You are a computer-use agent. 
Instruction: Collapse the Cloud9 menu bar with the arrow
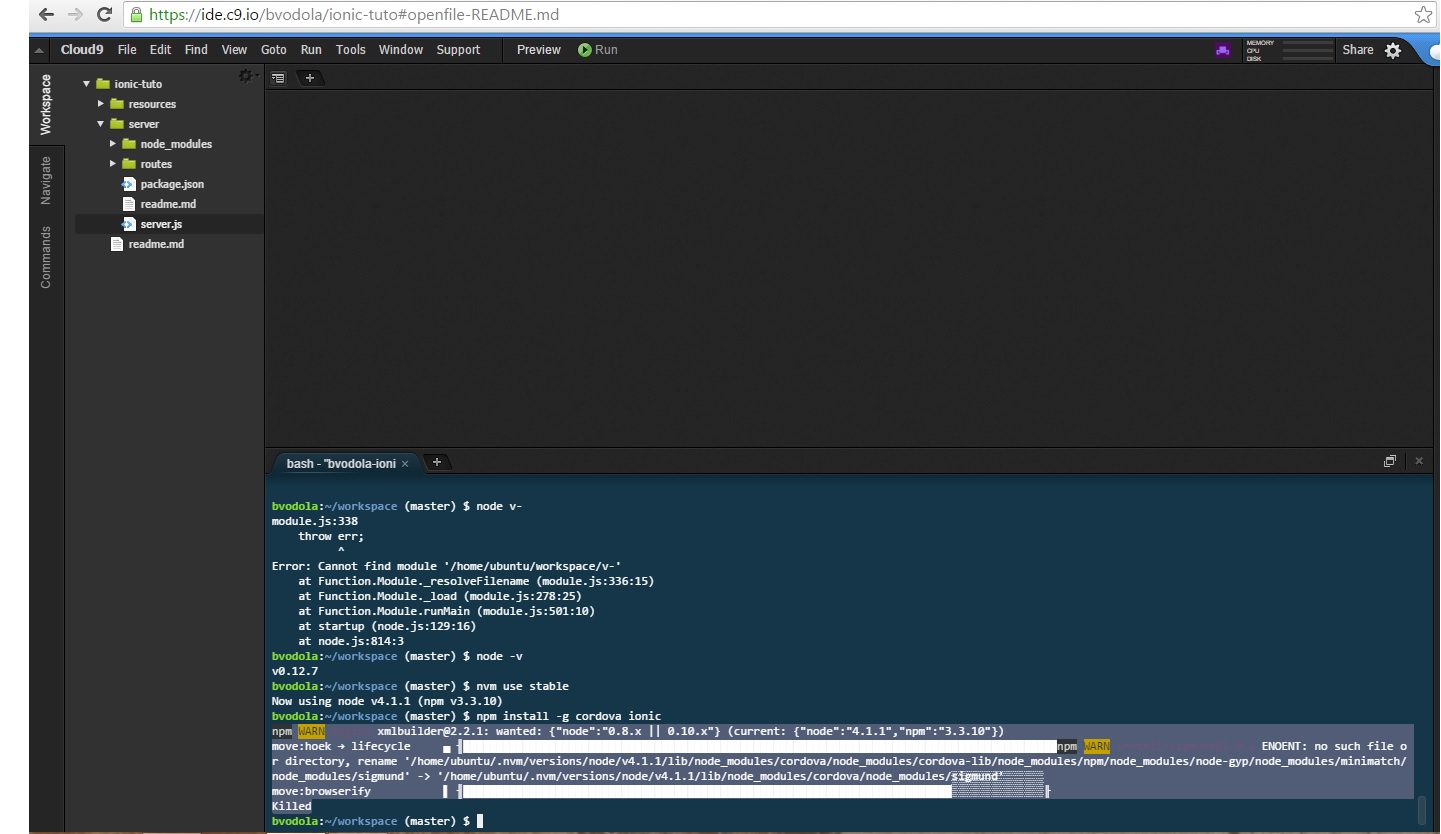pyautogui.click(x=39, y=50)
